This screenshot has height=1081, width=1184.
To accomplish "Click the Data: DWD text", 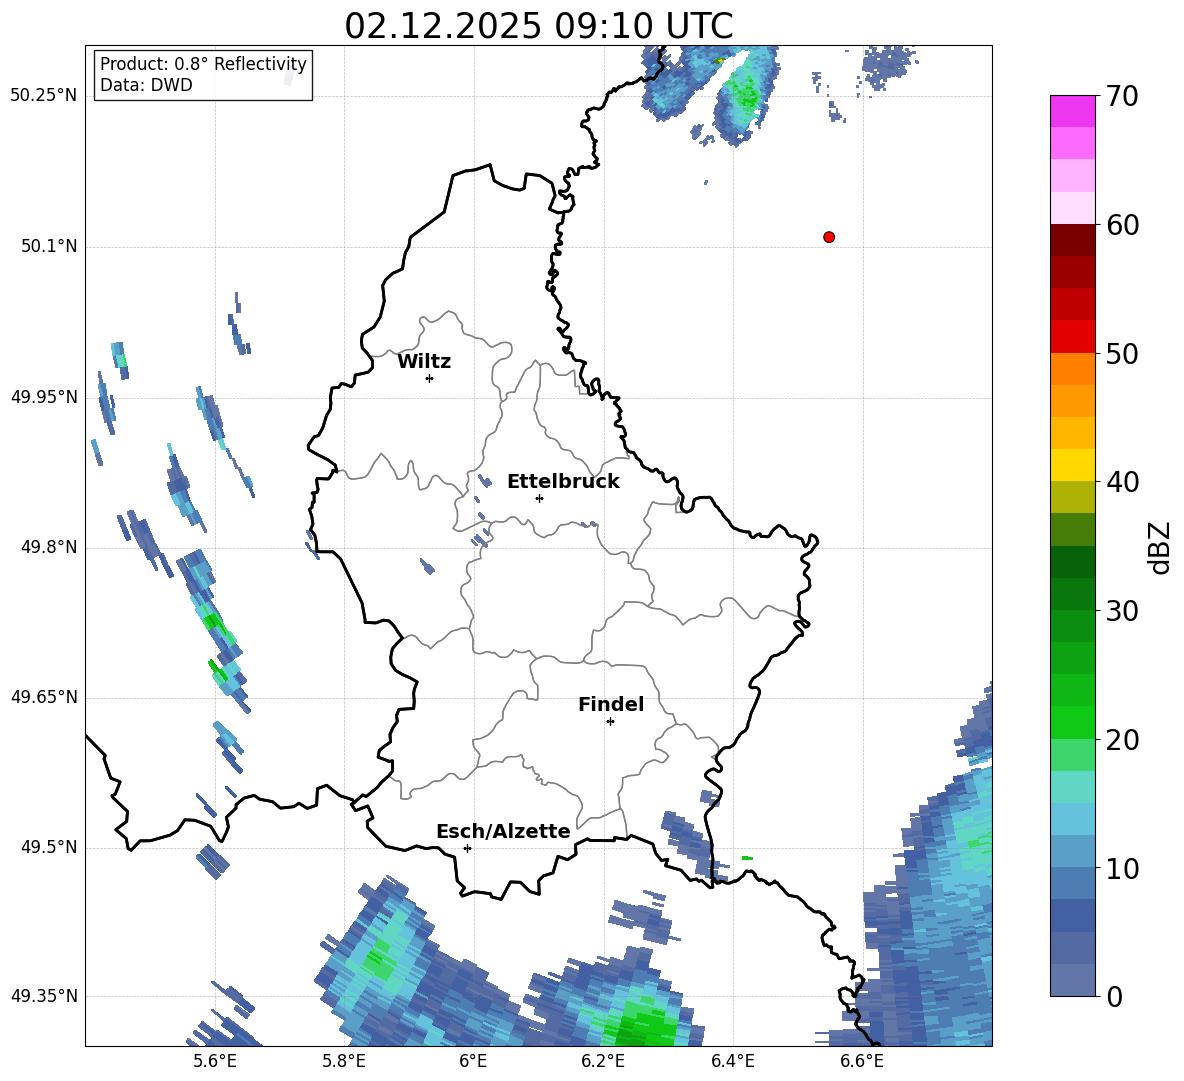I will pos(146,85).
